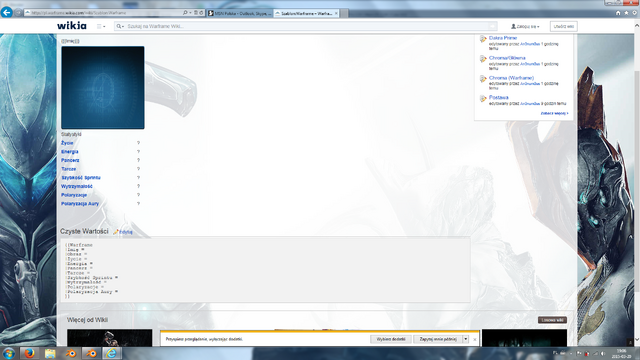Image resolution: width=640 pixels, height=360 pixels.
Task: Click the edit icon beside Chroma/Główna
Action: (483, 59)
